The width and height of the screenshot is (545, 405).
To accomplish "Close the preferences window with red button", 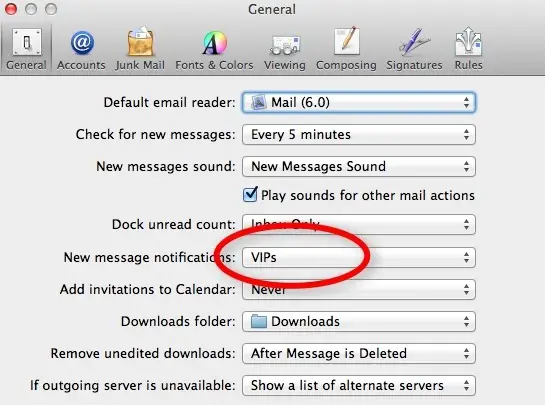I will pos(11,9).
